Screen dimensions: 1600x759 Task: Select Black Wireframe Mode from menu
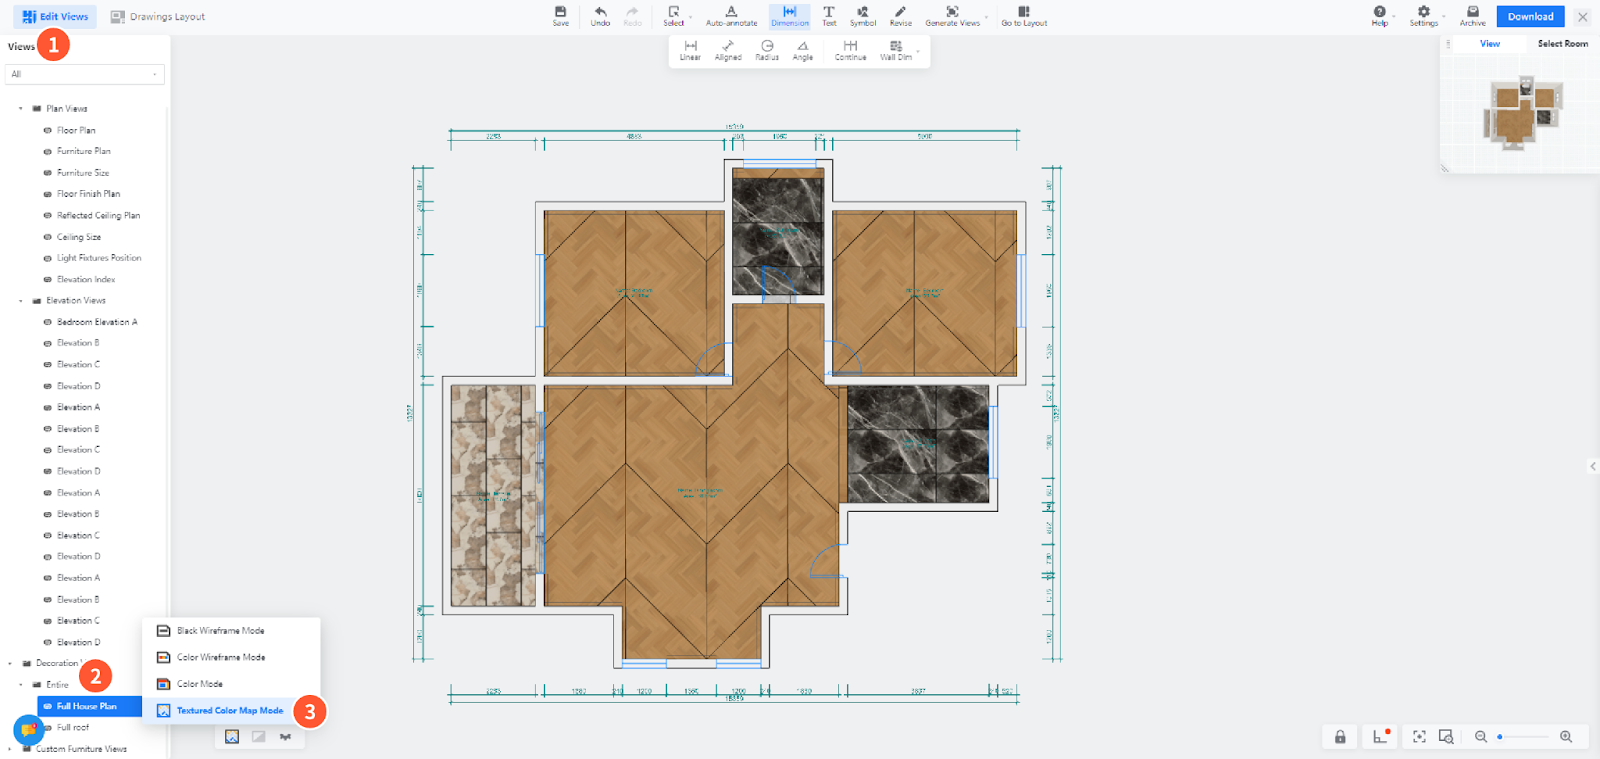pos(220,631)
